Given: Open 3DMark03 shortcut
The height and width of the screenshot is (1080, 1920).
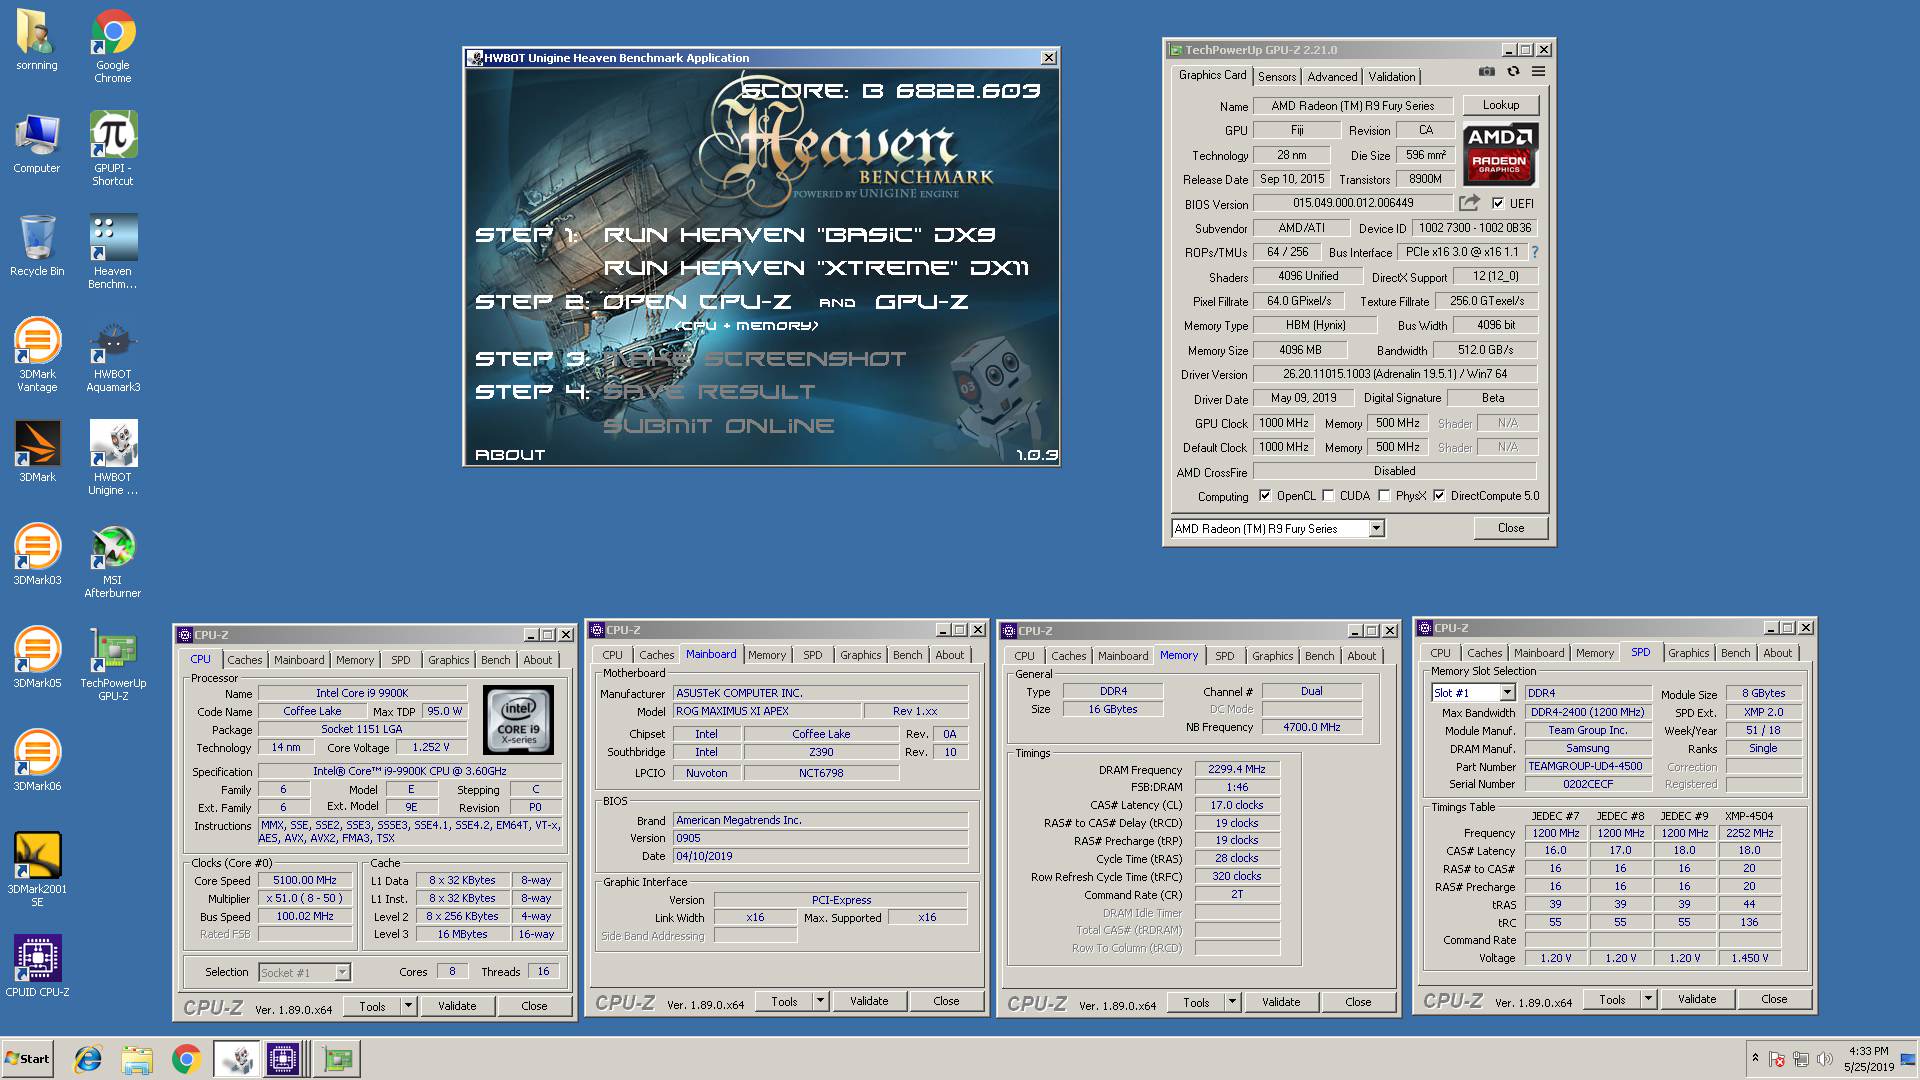Looking at the screenshot, I should click(37, 555).
